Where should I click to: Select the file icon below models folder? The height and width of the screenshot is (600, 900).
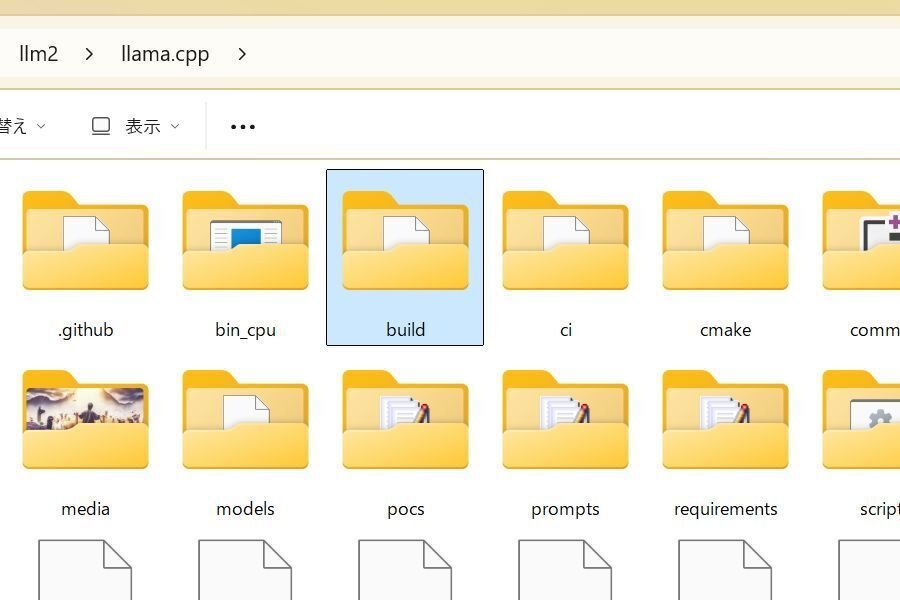pos(245,570)
